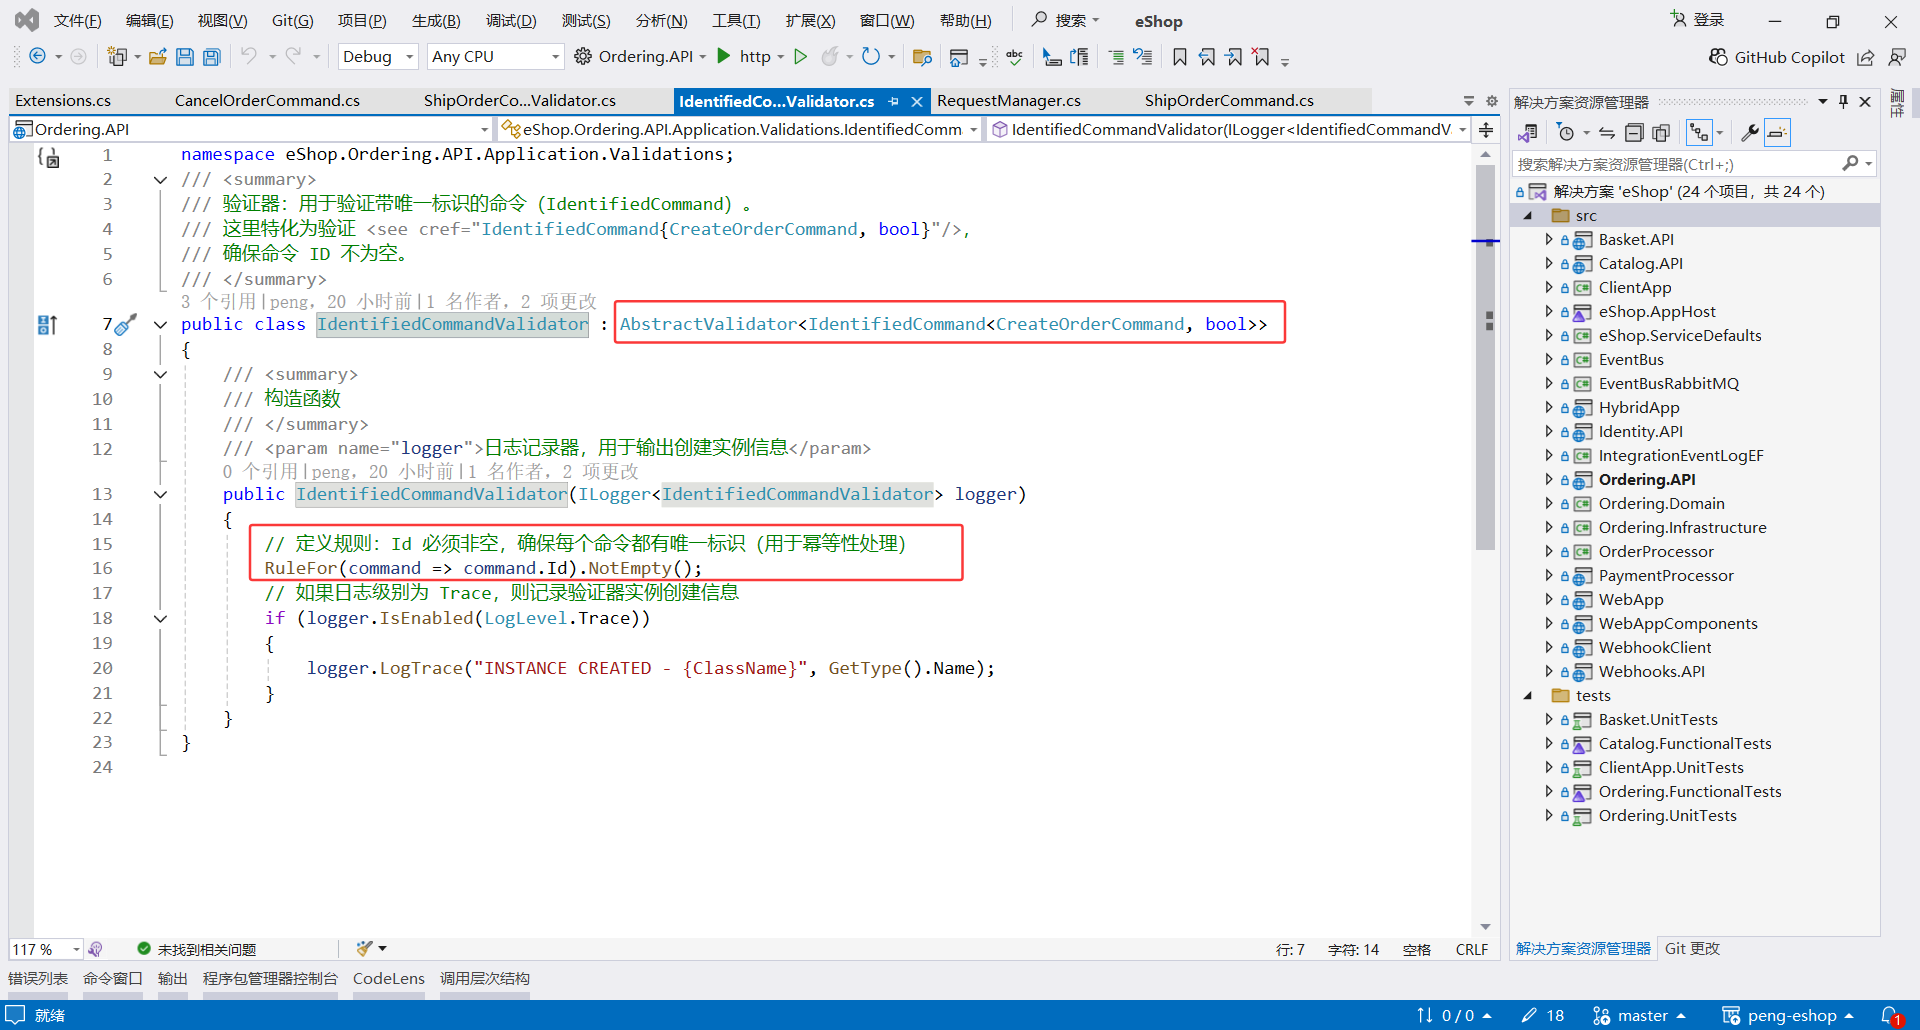
Task: Open the 工具(T) menu
Action: click(736, 21)
